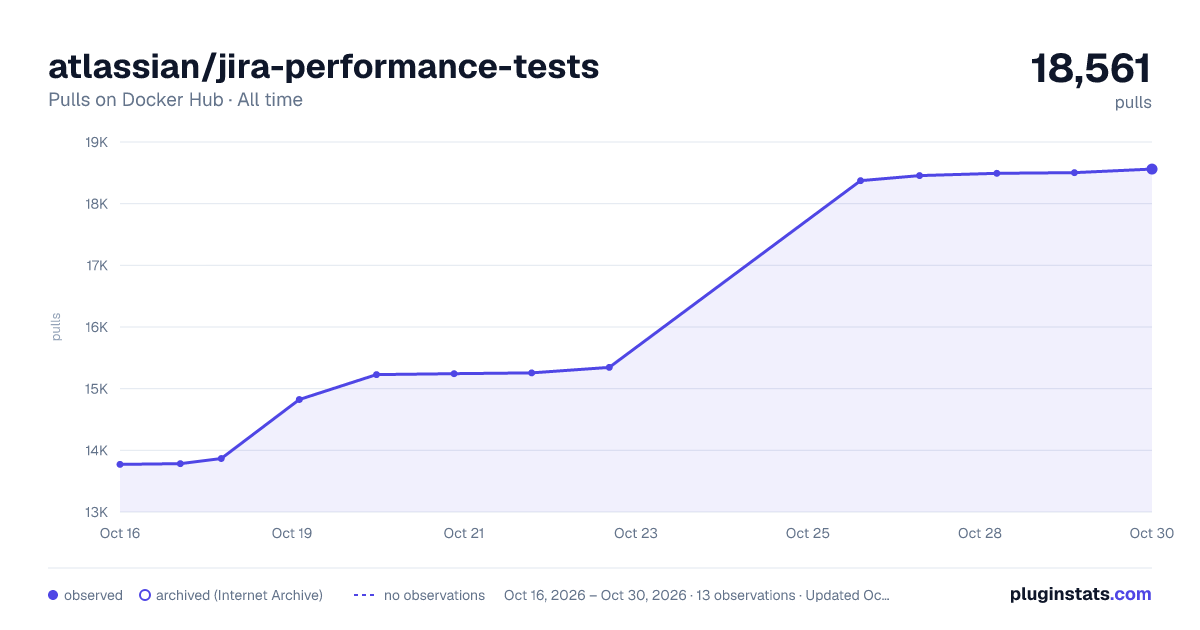Click the Oct 16 x-axis label

[x=120, y=533]
